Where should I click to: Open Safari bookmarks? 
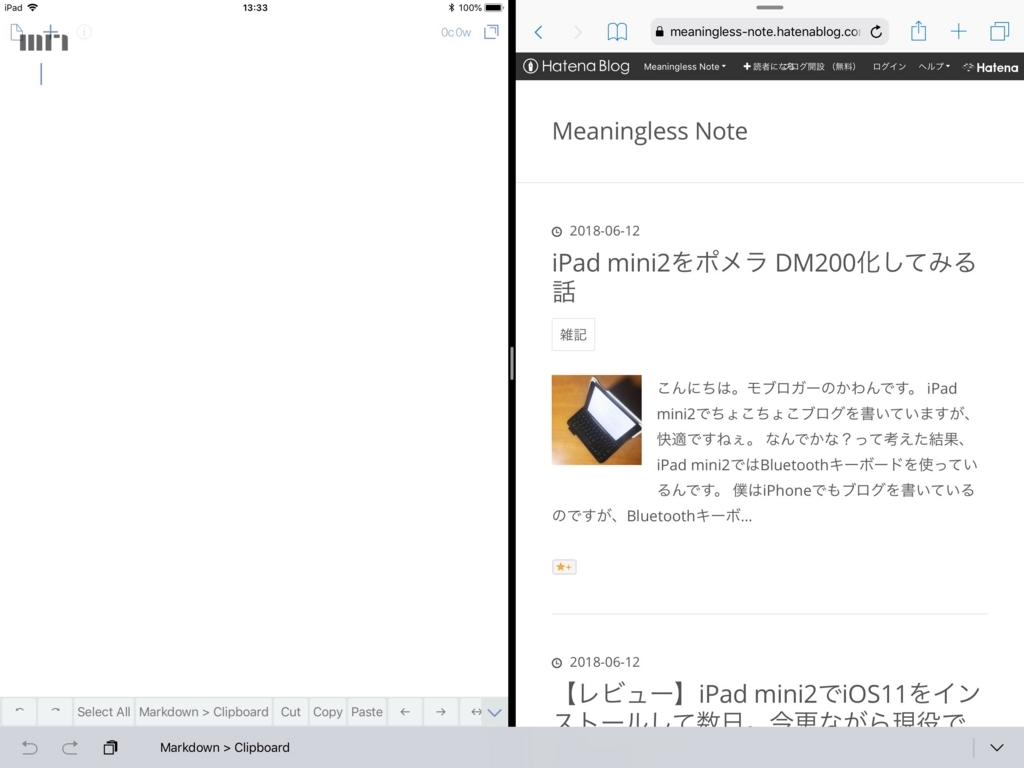click(617, 32)
